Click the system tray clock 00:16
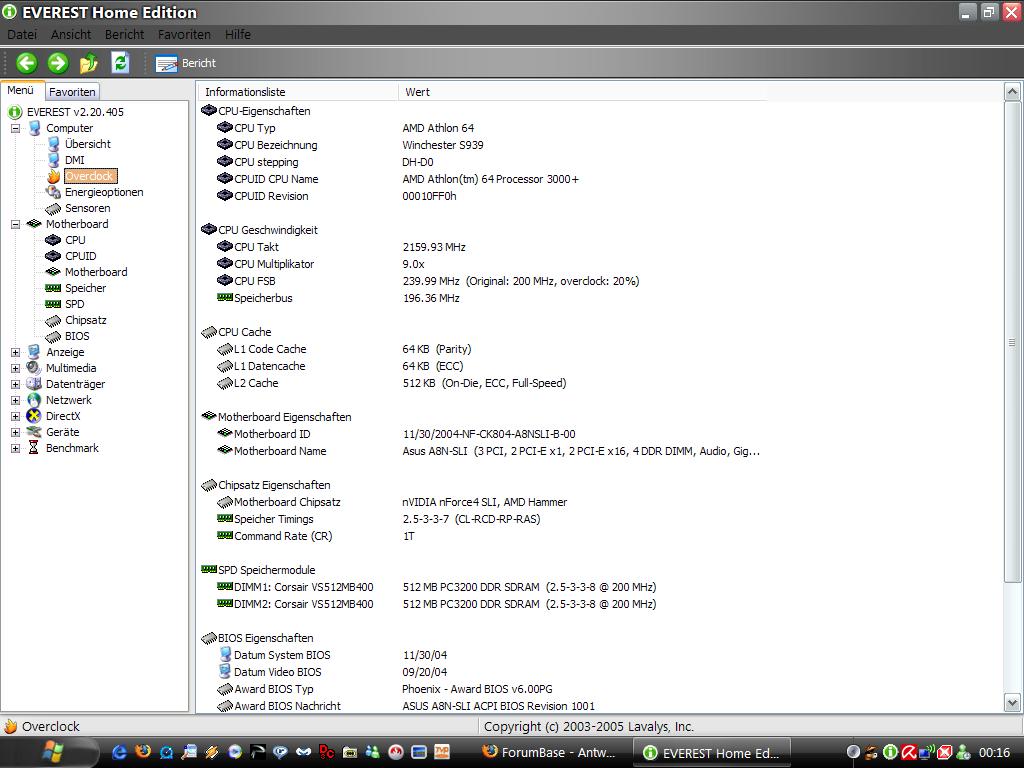The height and width of the screenshot is (768, 1024). click(x=994, y=752)
